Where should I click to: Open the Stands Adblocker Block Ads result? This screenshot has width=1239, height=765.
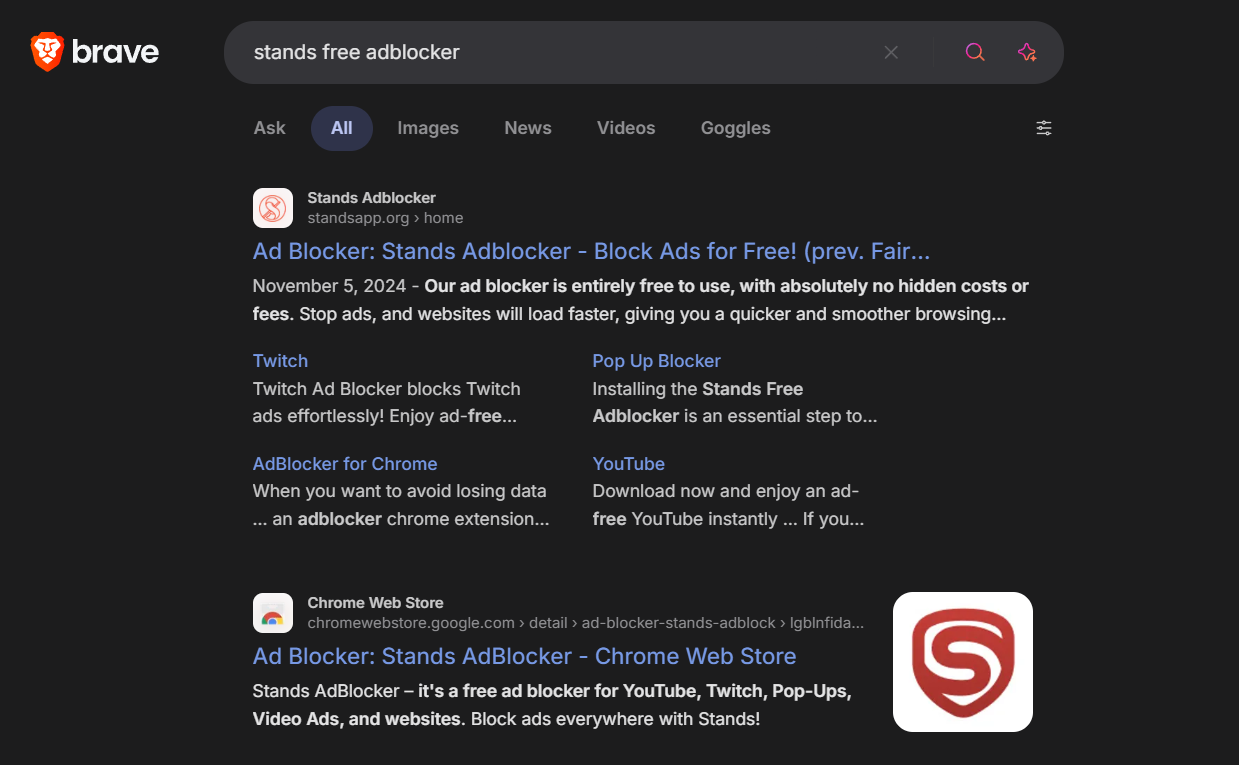tap(591, 251)
